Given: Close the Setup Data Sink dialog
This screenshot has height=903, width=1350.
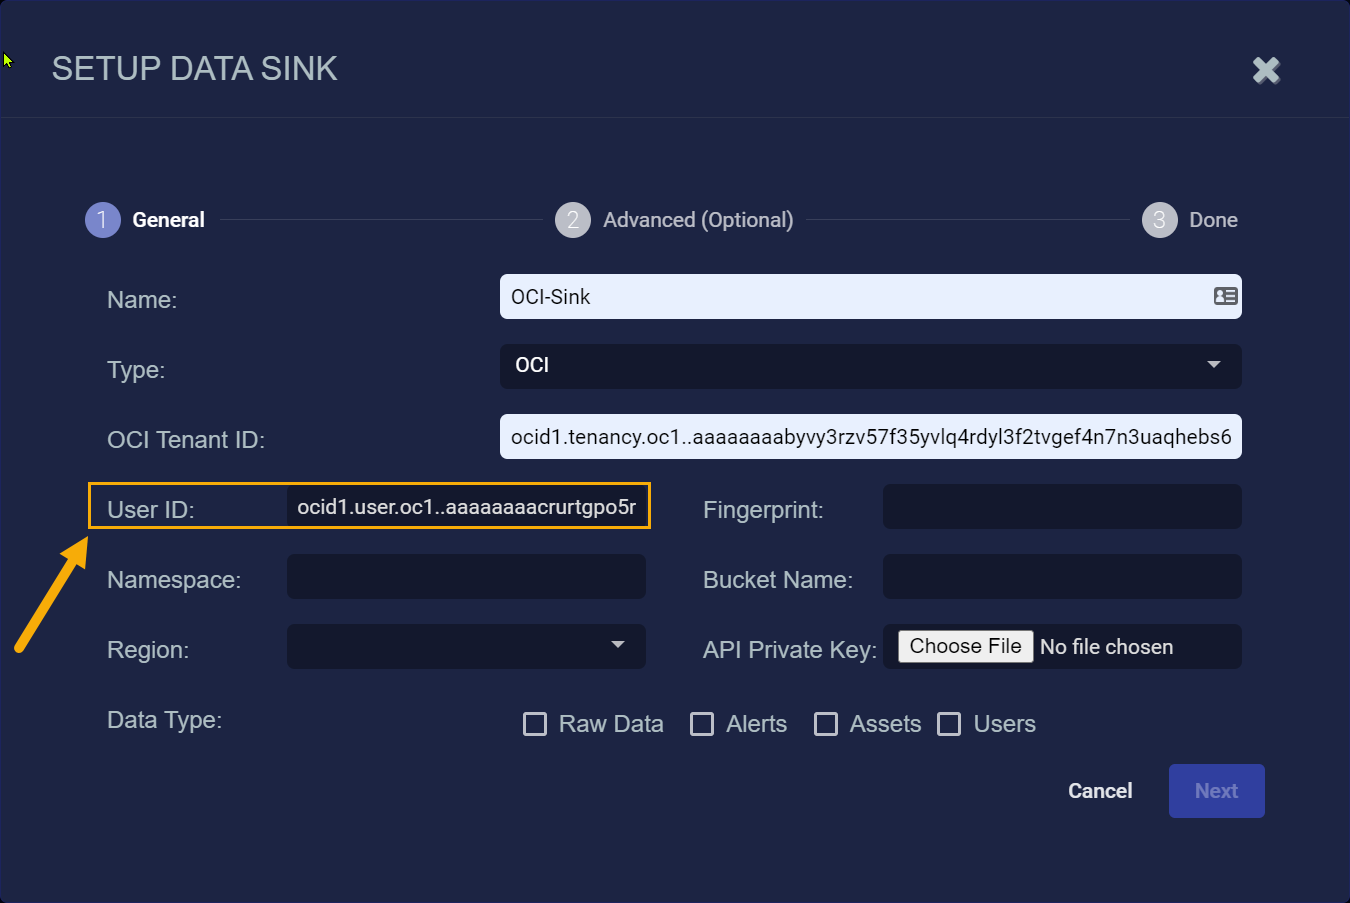Looking at the screenshot, I should (1266, 70).
